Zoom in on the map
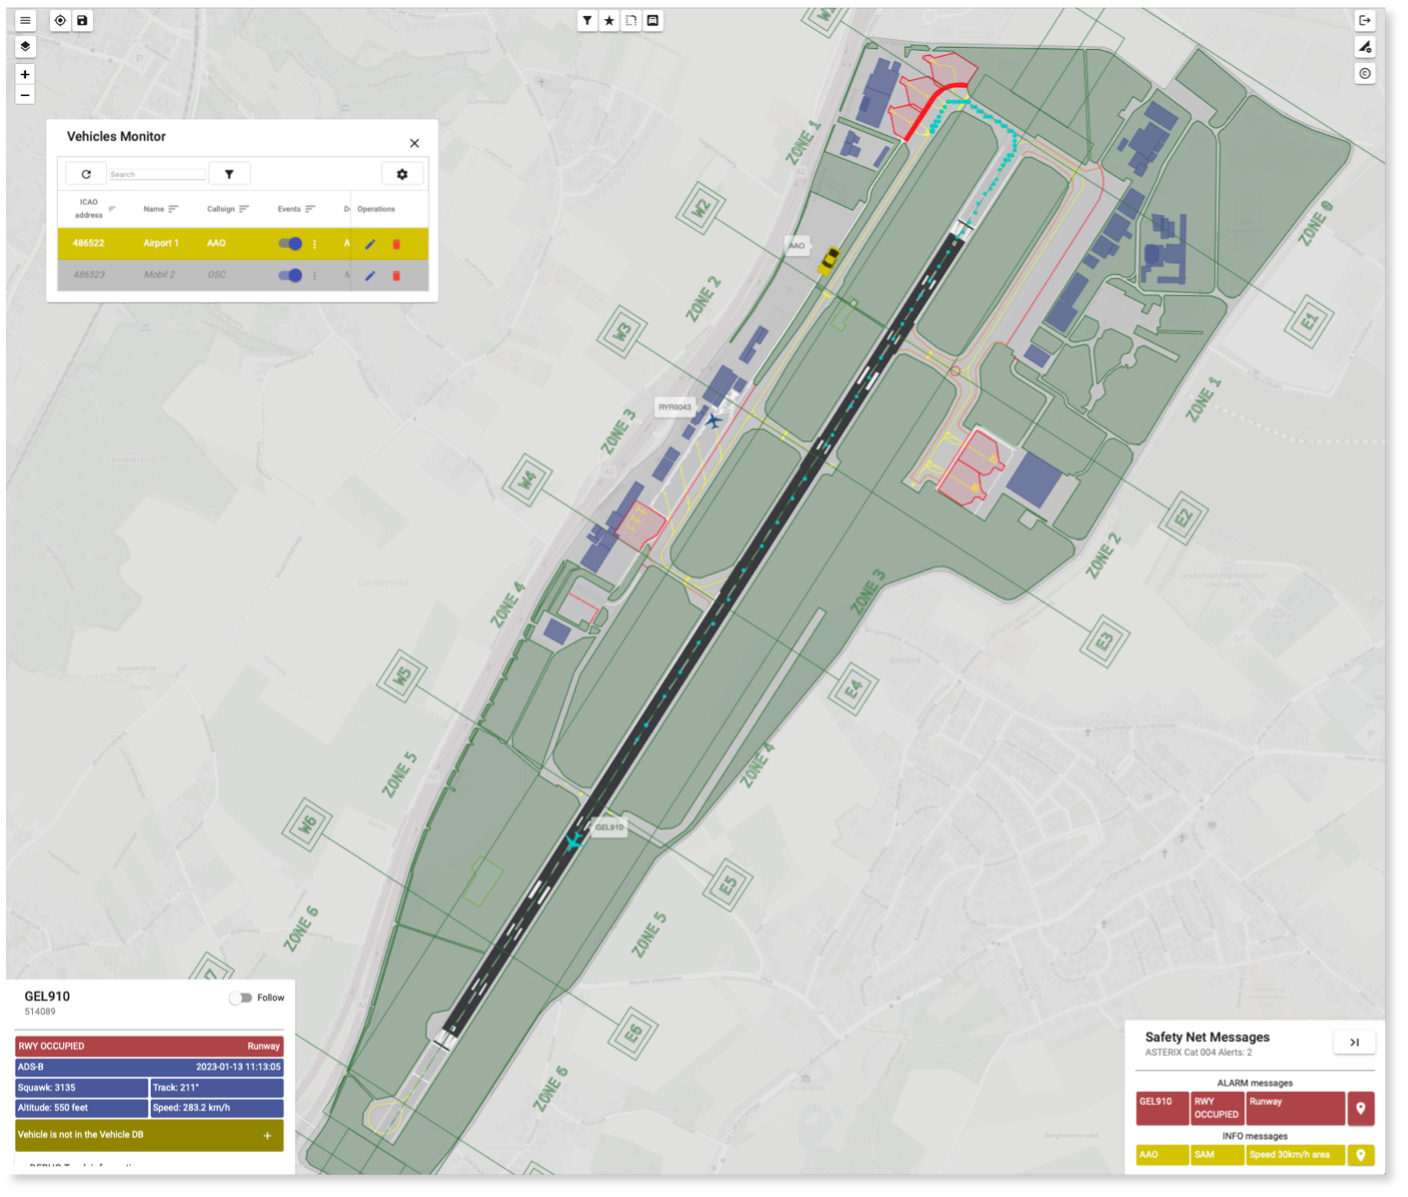This screenshot has height=1197, width=1408. click(25, 74)
